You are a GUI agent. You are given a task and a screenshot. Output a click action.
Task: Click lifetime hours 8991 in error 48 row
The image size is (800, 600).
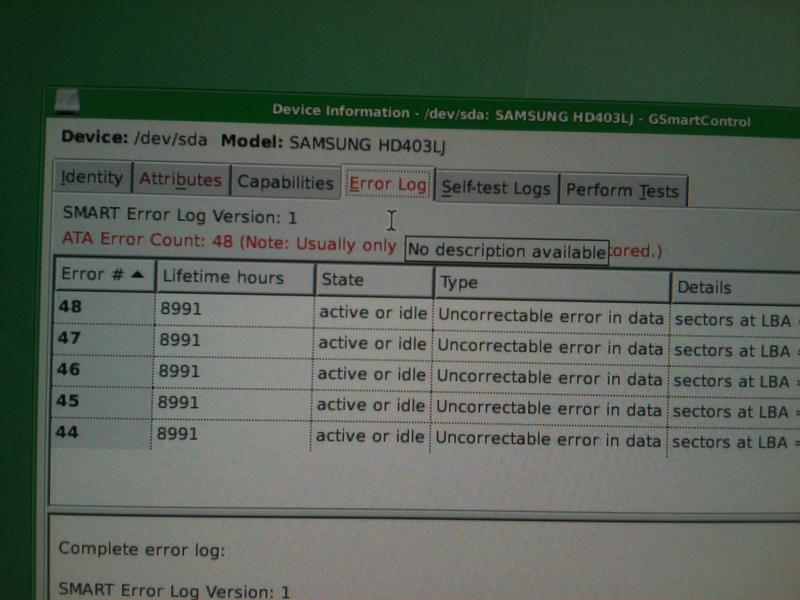pyautogui.click(x=181, y=309)
